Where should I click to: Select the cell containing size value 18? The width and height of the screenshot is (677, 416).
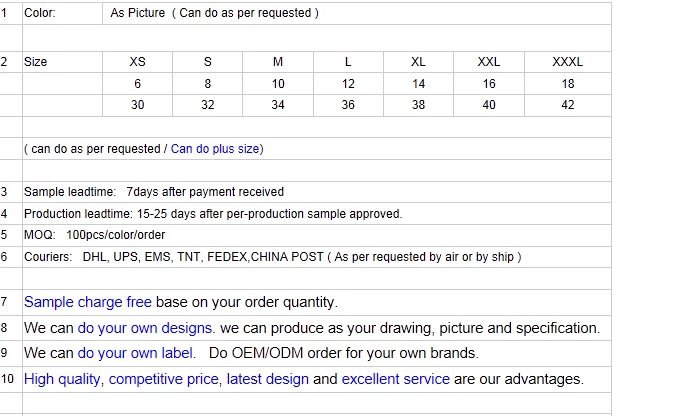tap(567, 84)
